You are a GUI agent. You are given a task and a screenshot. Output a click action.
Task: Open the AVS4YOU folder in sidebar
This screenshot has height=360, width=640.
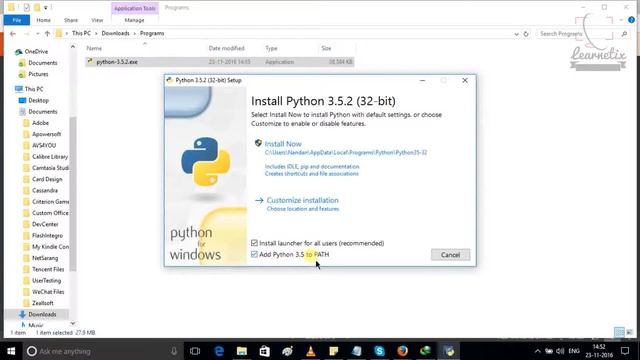[44, 145]
